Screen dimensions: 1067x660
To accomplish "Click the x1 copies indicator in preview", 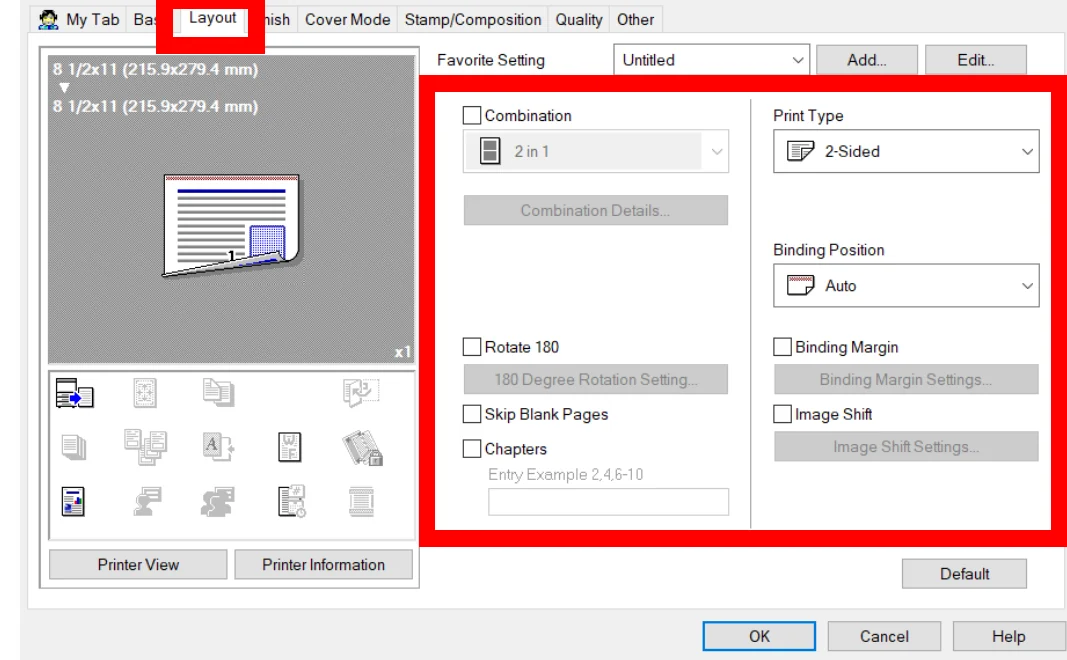I will (x=402, y=352).
